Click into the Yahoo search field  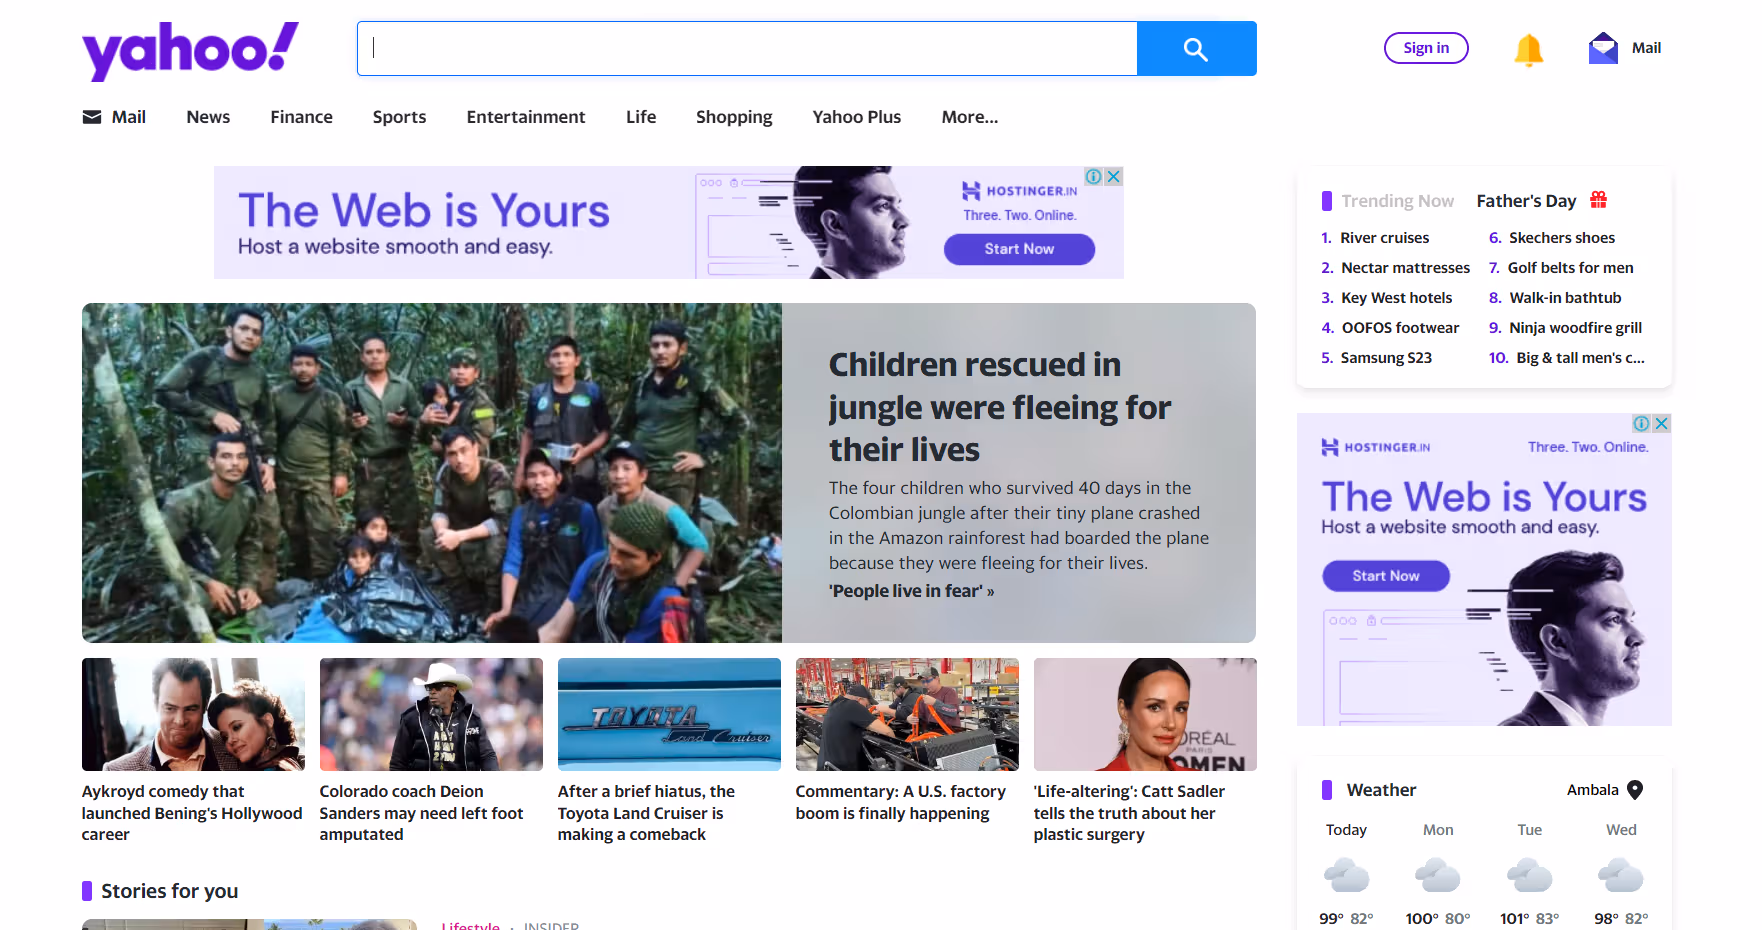coord(747,48)
